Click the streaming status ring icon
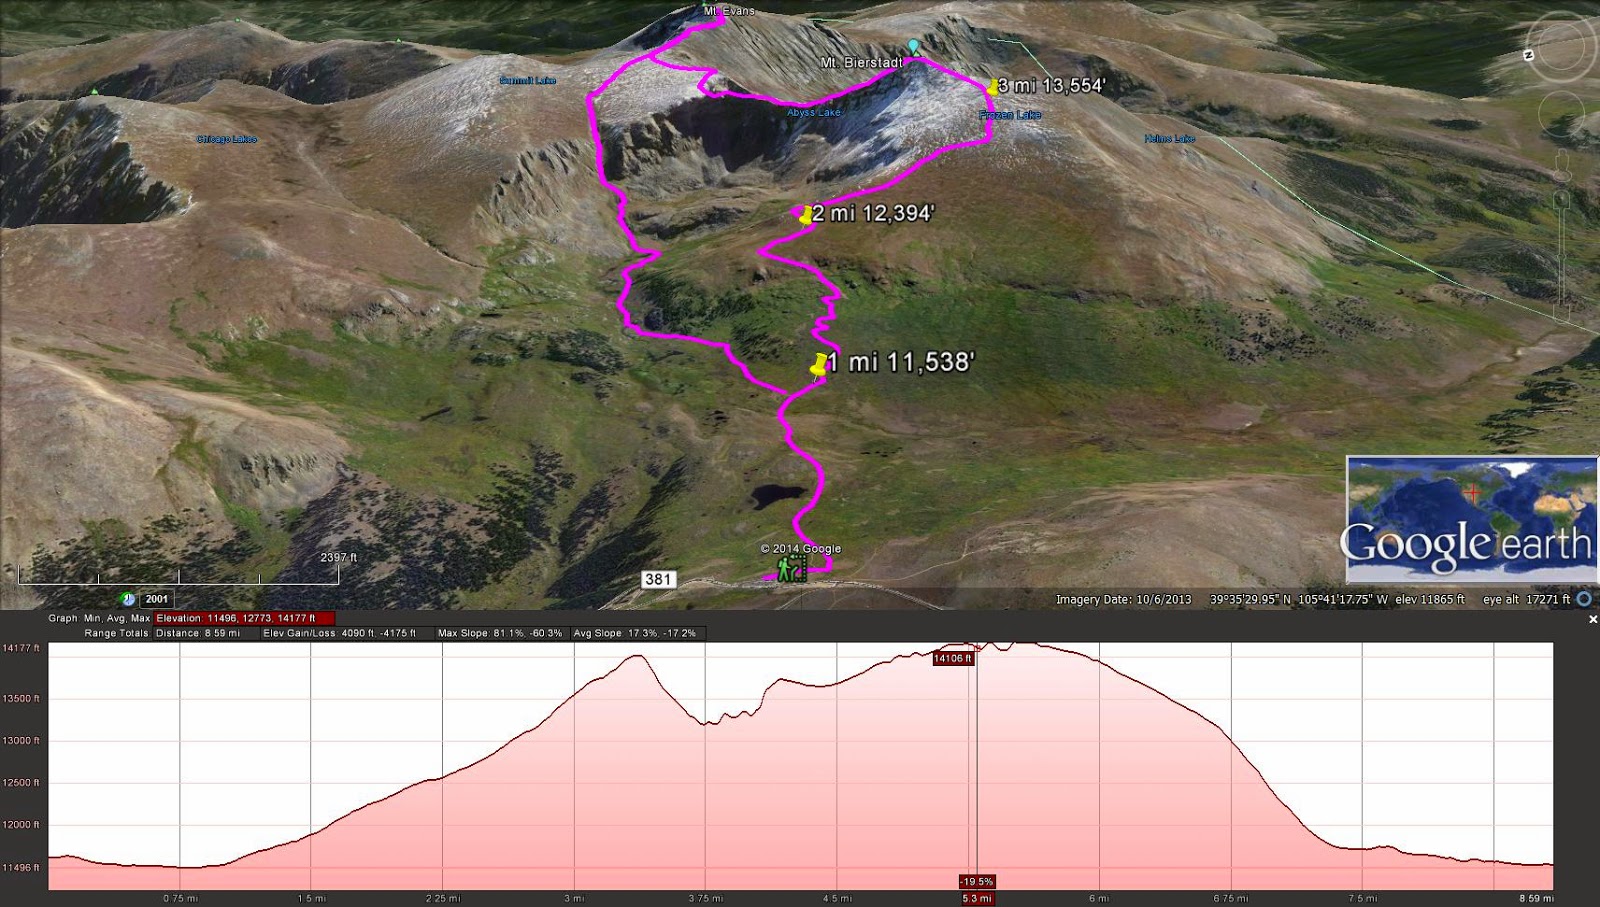This screenshot has width=1600, height=907. [1584, 599]
